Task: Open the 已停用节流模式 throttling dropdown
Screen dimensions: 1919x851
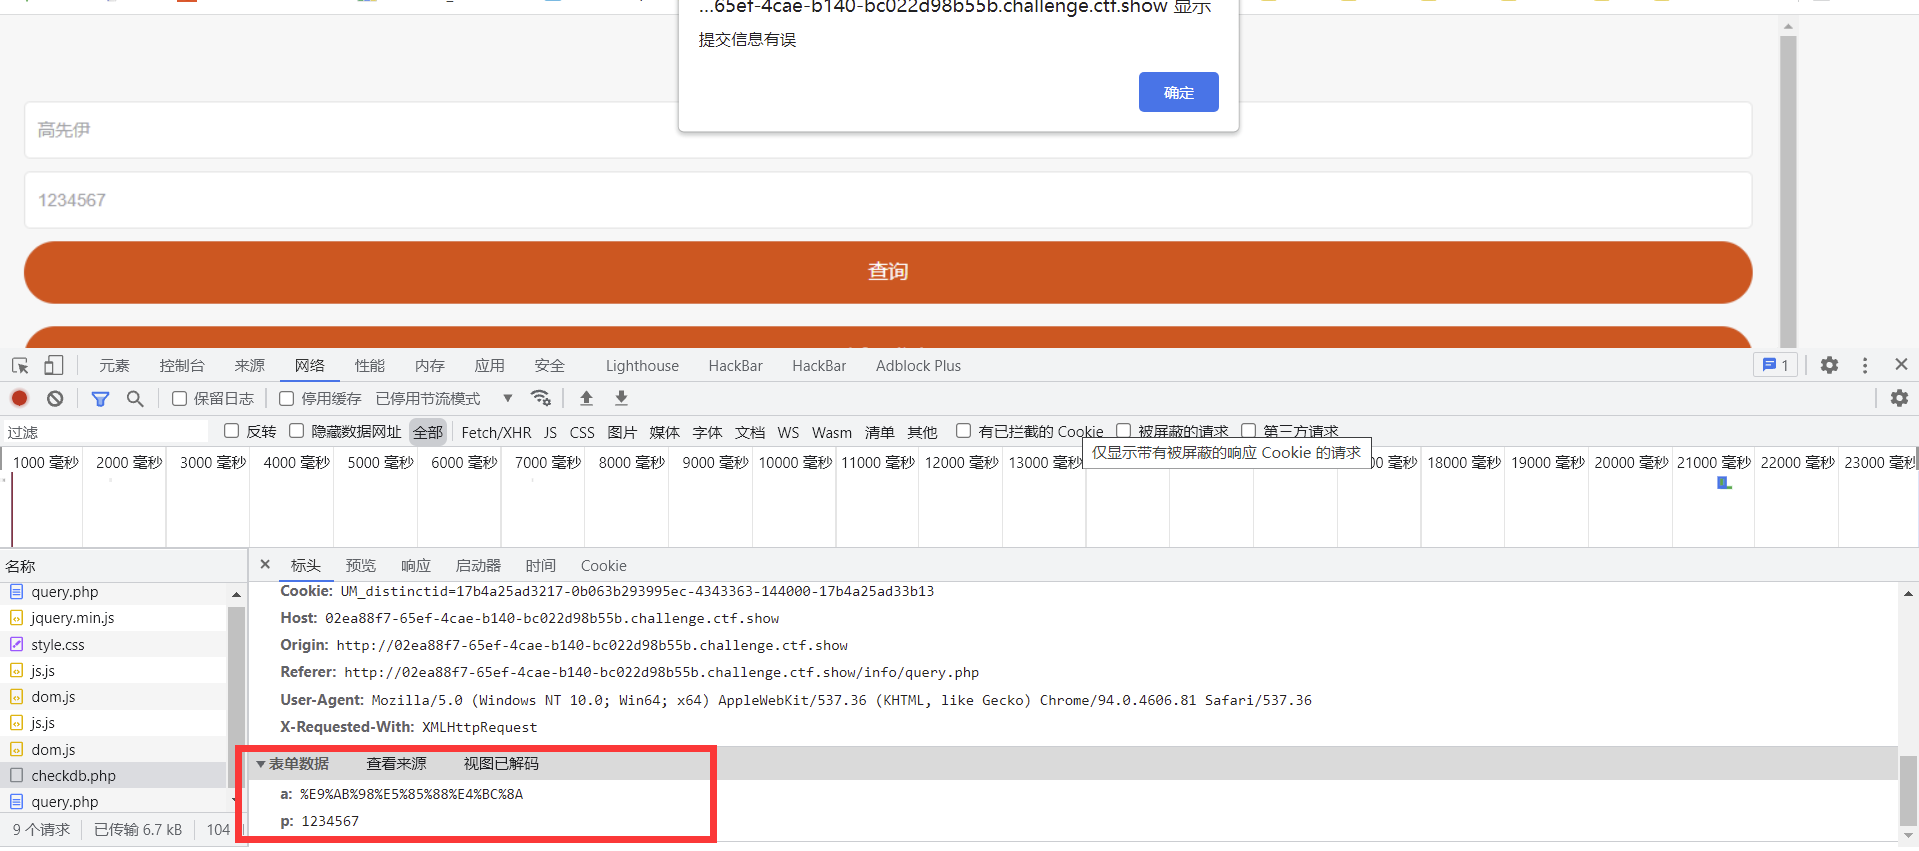Action: 443,398
